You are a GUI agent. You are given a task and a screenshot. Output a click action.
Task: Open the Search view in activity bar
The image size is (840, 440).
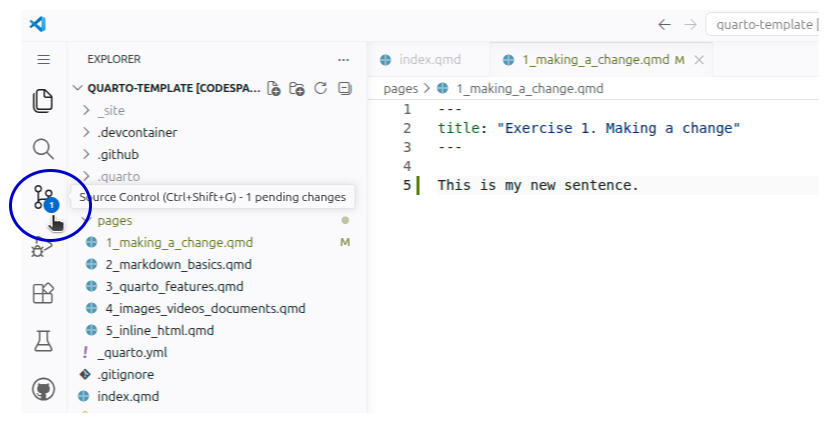pyautogui.click(x=43, y=149)
